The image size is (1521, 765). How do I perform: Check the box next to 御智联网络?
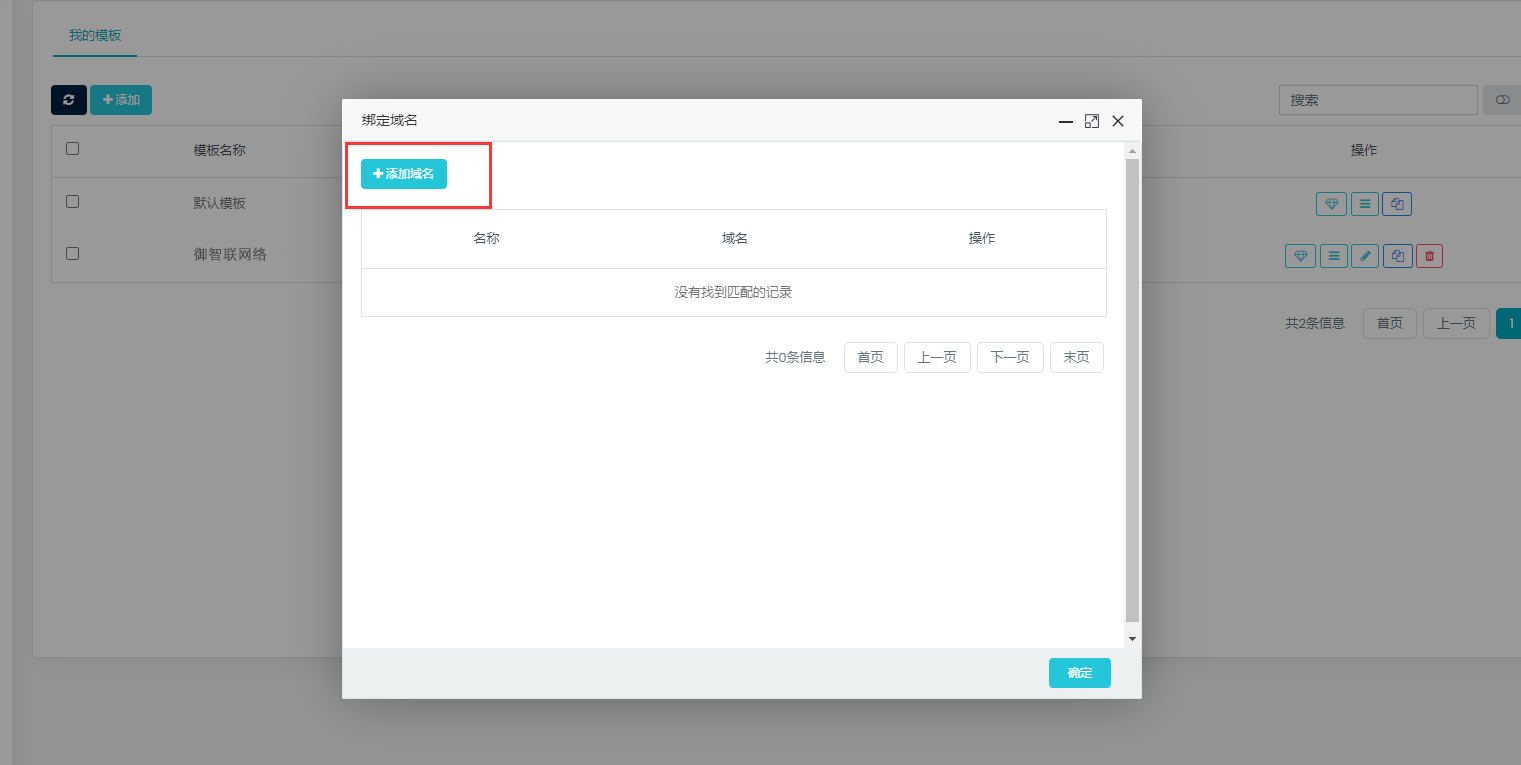click(x=72, y=253)
